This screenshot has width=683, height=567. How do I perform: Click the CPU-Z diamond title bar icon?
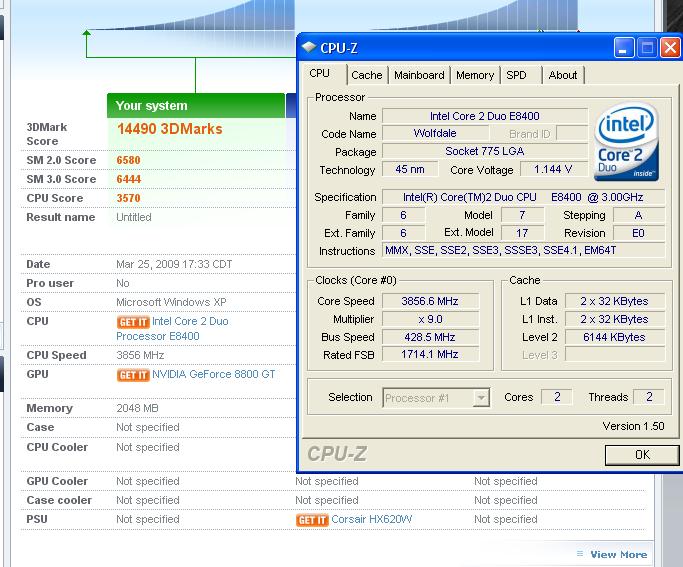click(x=309, y=47)
